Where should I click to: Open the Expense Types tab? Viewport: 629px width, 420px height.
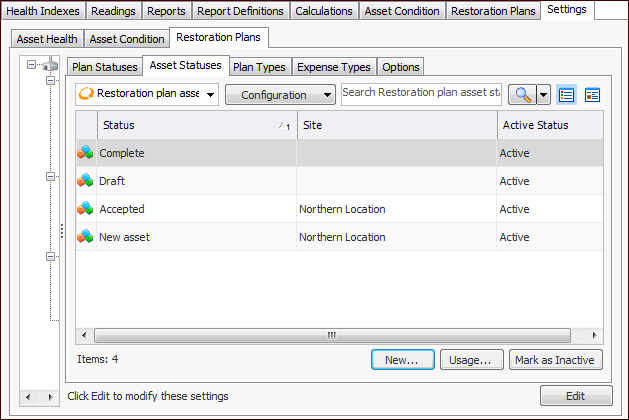[335, 67]
